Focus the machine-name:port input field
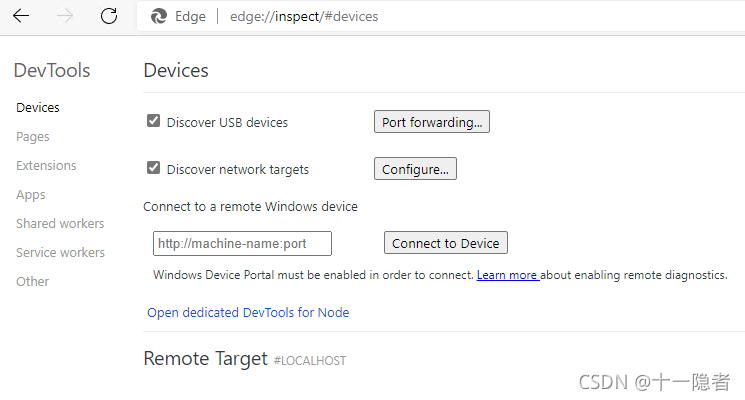 [242, 243]
